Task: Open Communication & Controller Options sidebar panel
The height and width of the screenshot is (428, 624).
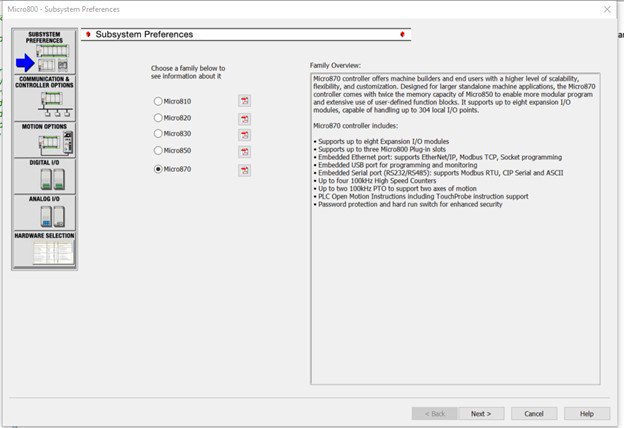Action: 44,98
